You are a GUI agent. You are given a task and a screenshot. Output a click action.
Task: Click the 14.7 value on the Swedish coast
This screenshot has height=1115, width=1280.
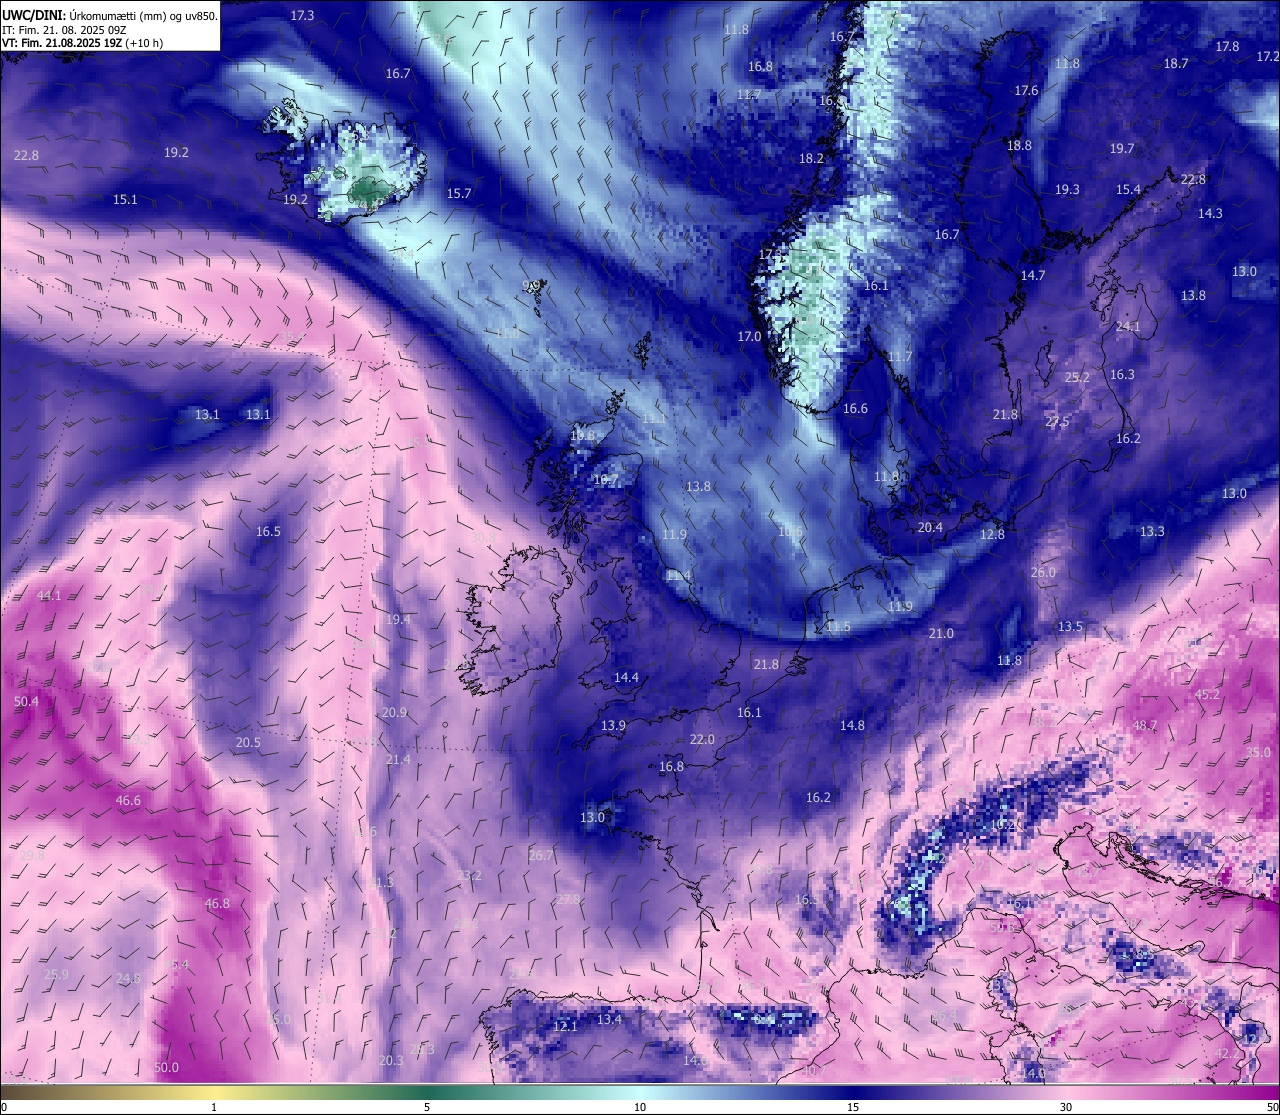coord(1033,276)
